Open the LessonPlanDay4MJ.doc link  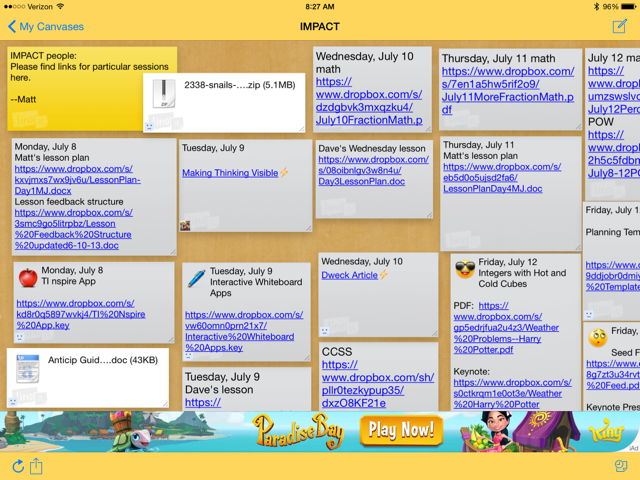[x=502, y=178]
